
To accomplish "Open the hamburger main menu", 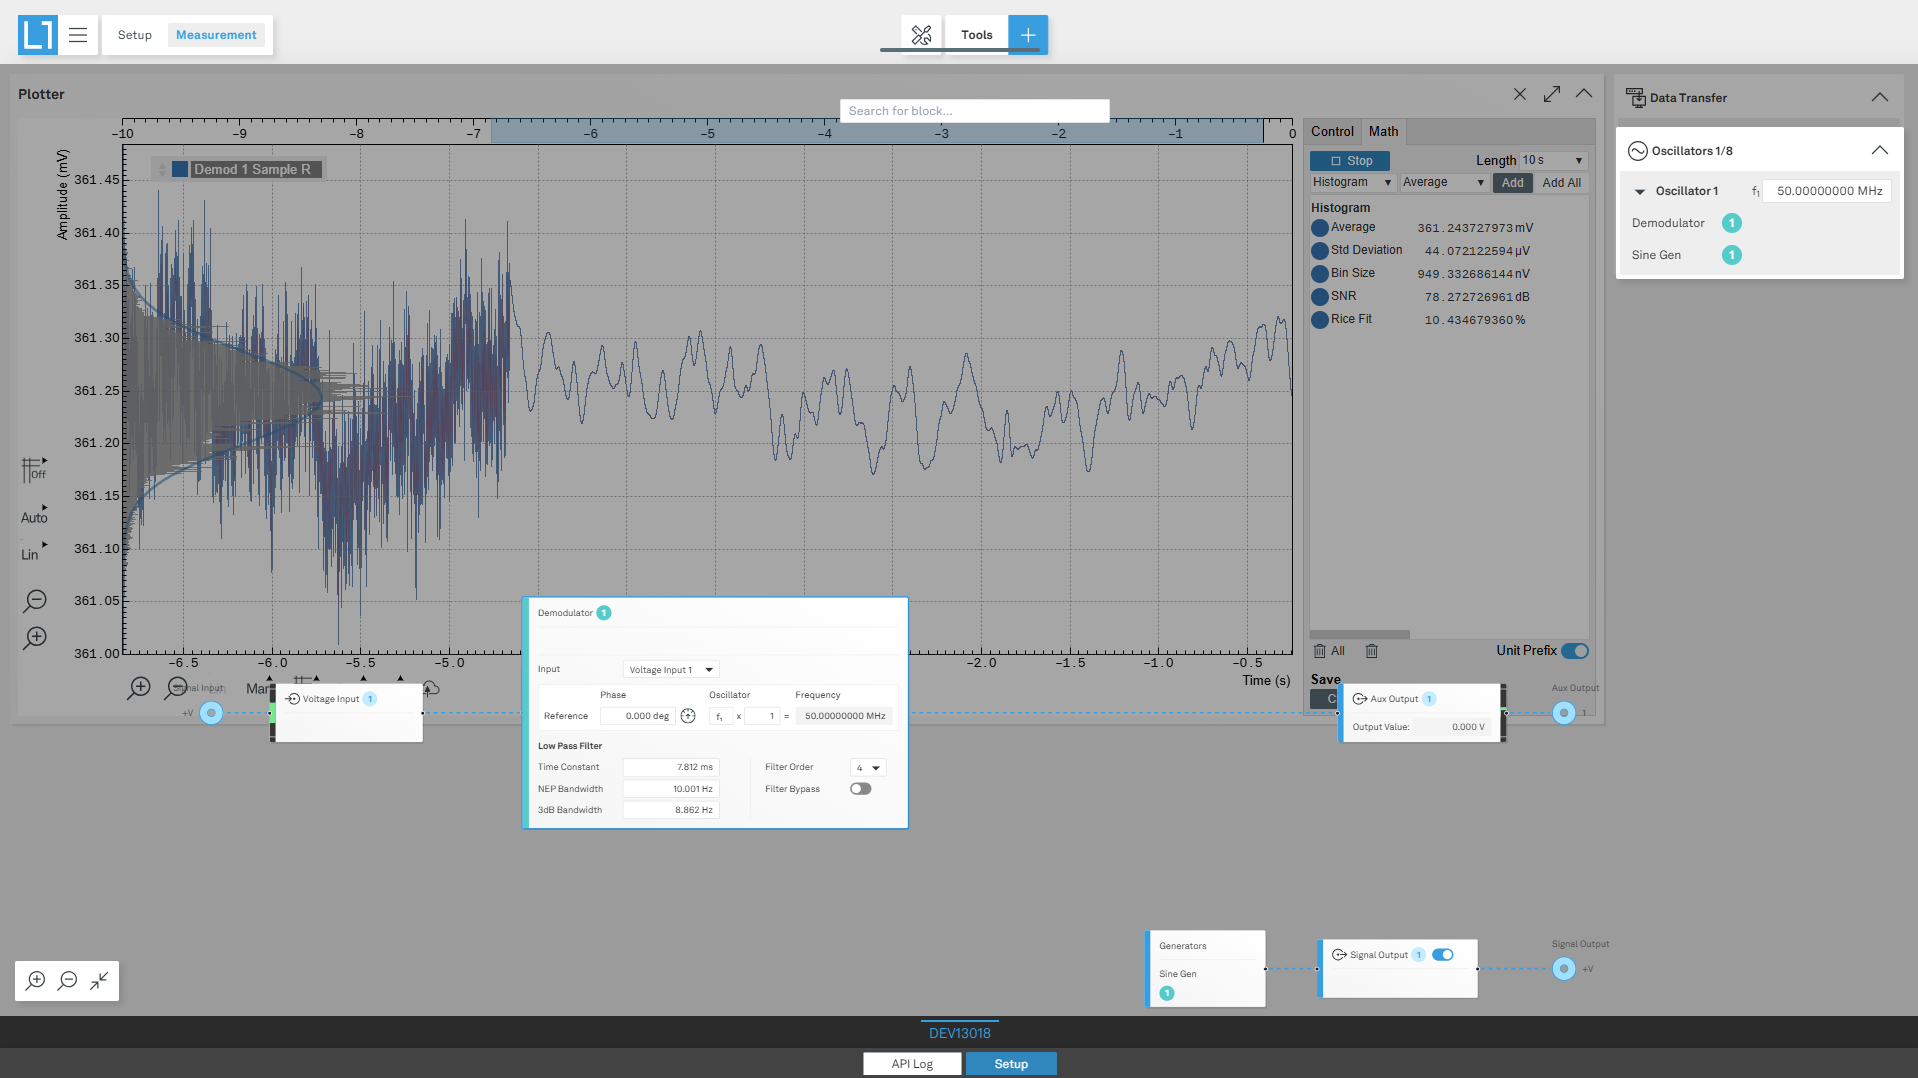I will (x=78, y=35).
